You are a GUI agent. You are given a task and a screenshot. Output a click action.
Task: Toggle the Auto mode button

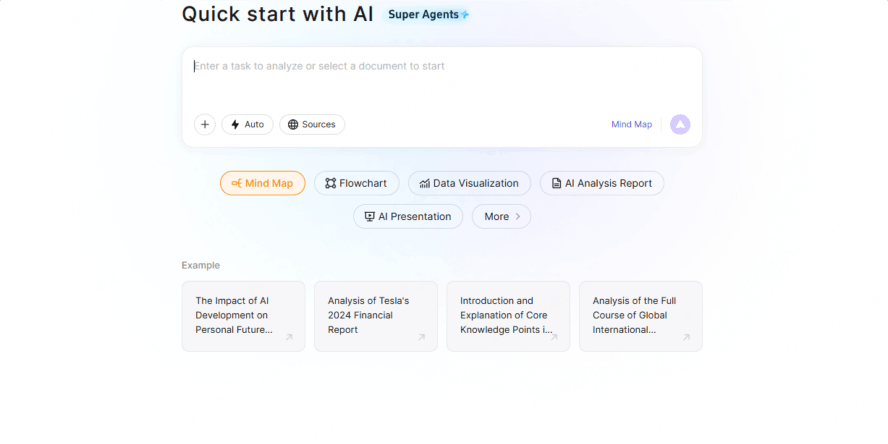coord(247,125)
